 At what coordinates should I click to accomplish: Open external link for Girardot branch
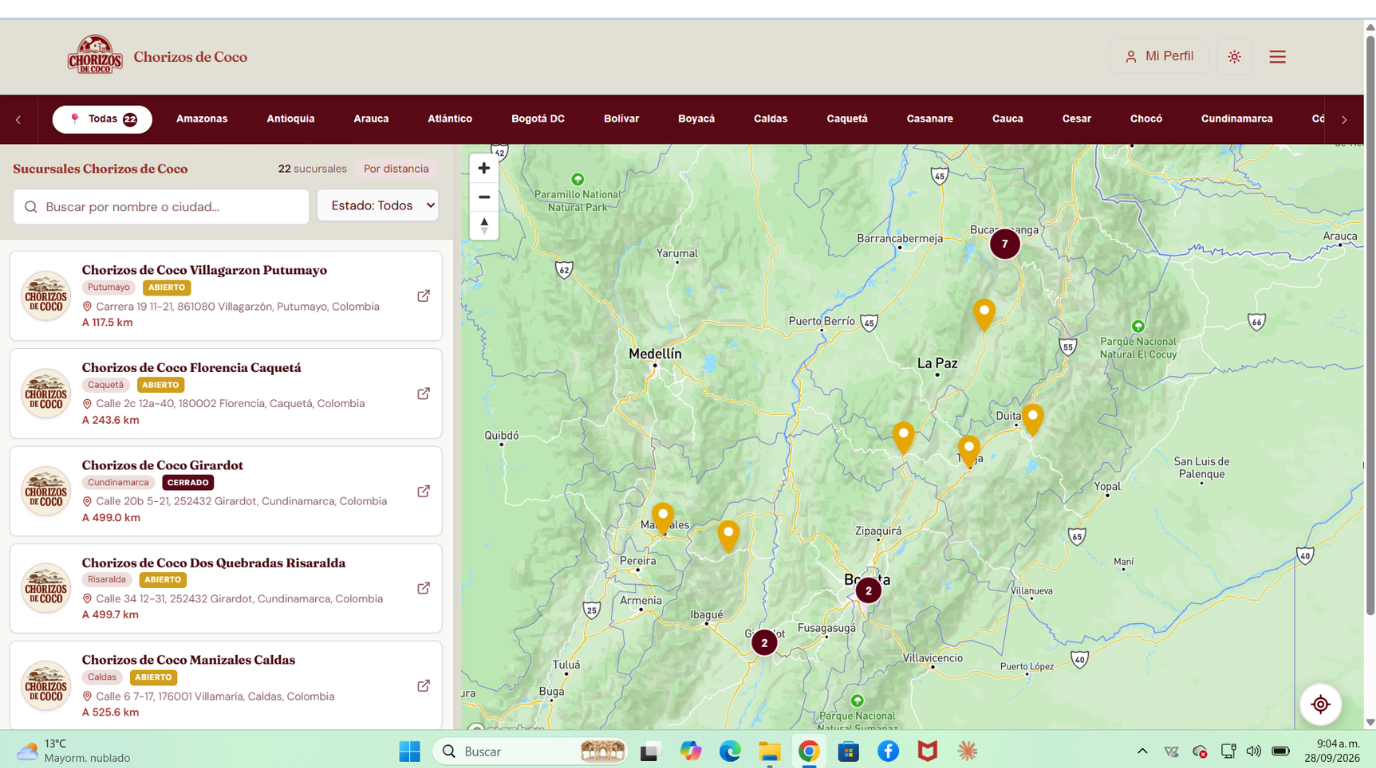pos(424,491)
